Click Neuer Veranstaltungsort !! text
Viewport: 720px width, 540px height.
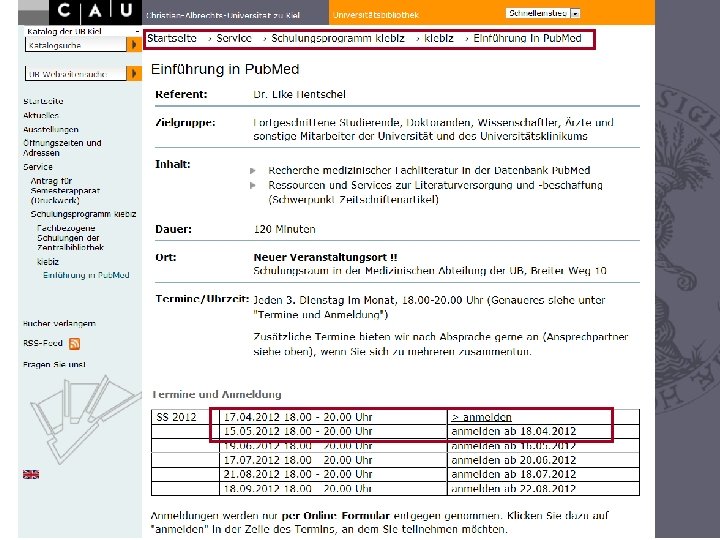pyautogui.click(x=325, y=257)
